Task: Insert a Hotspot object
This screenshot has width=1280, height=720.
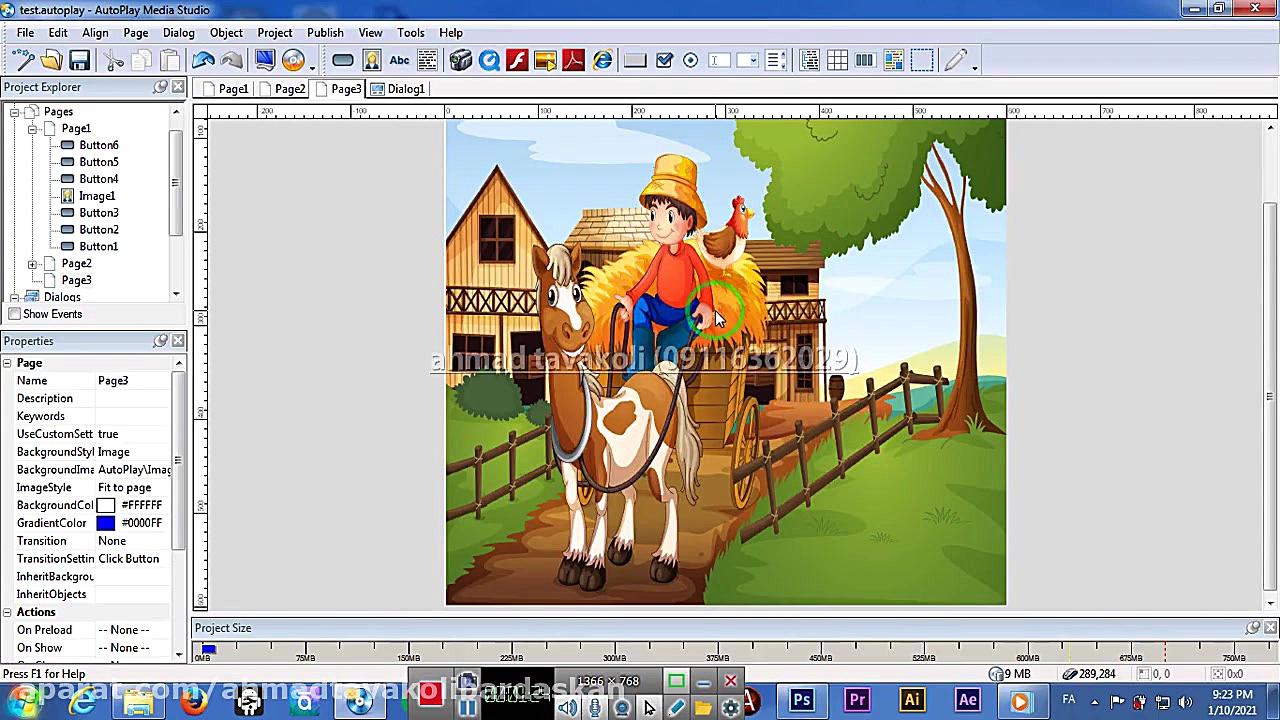Action: (922, 61)
